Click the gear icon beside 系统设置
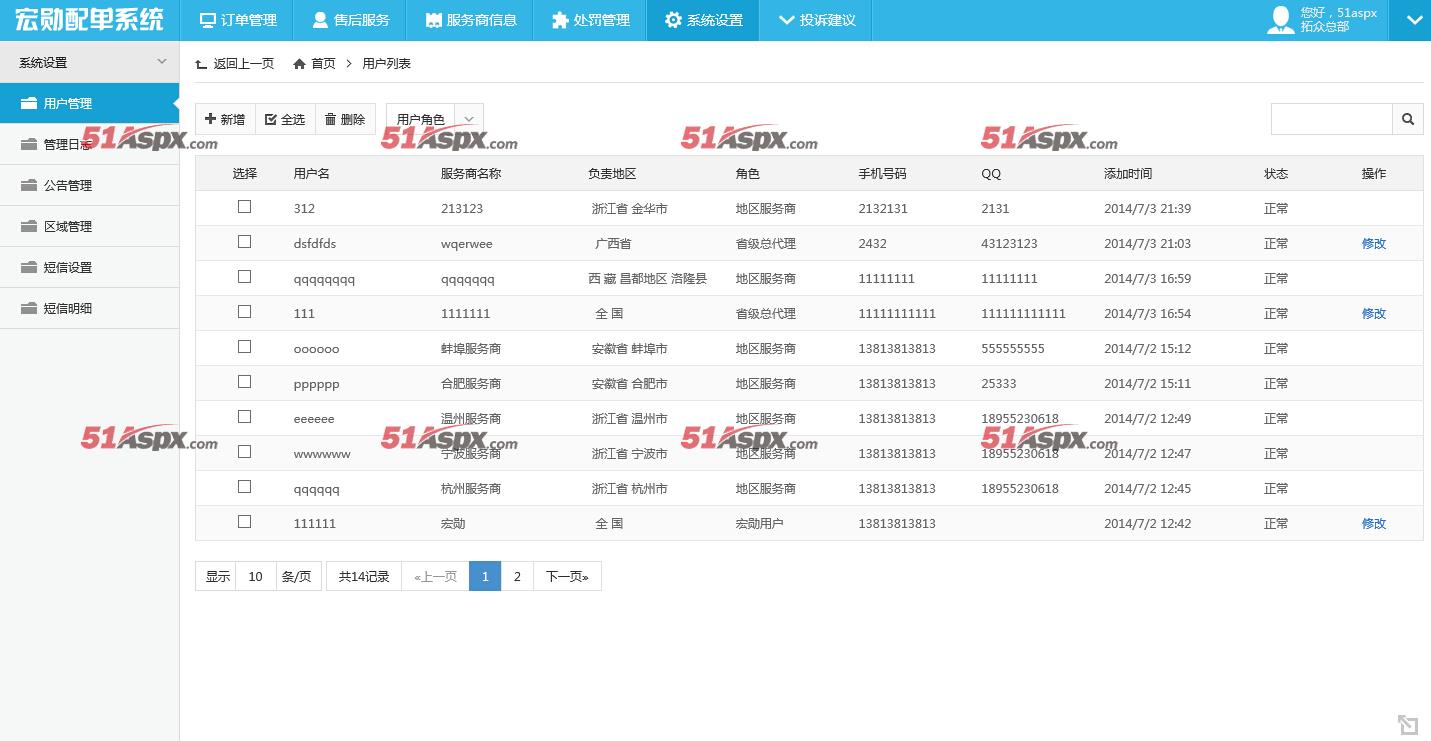The height and width of the screenshot is (741, 1431). pos(673,20)
